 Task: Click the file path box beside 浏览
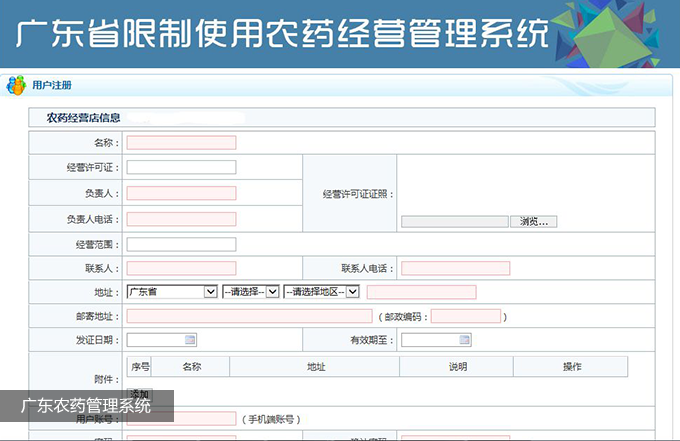point(454,221)
